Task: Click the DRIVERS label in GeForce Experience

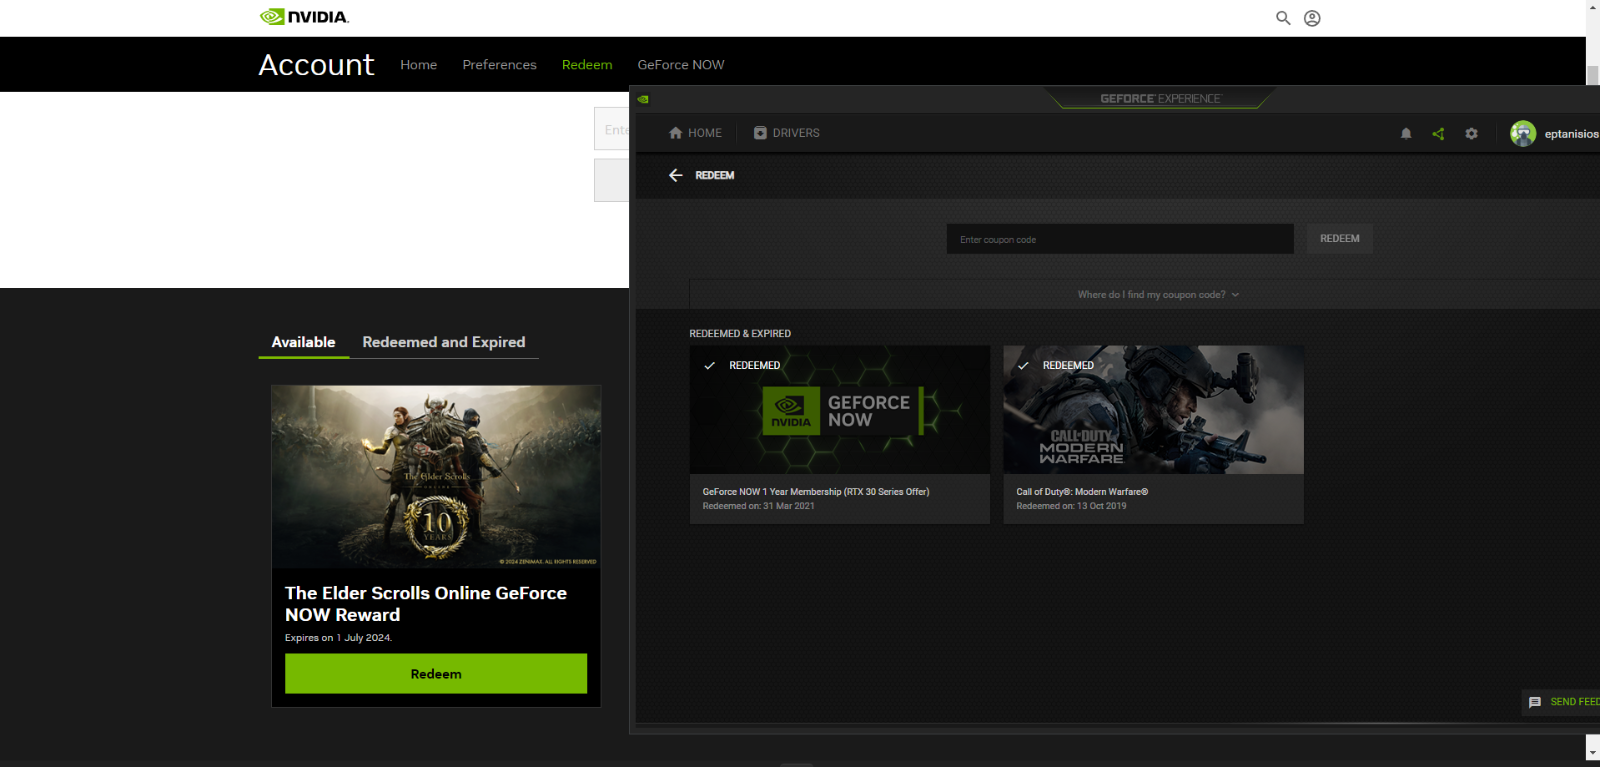Action: click(x=796, y=133)
